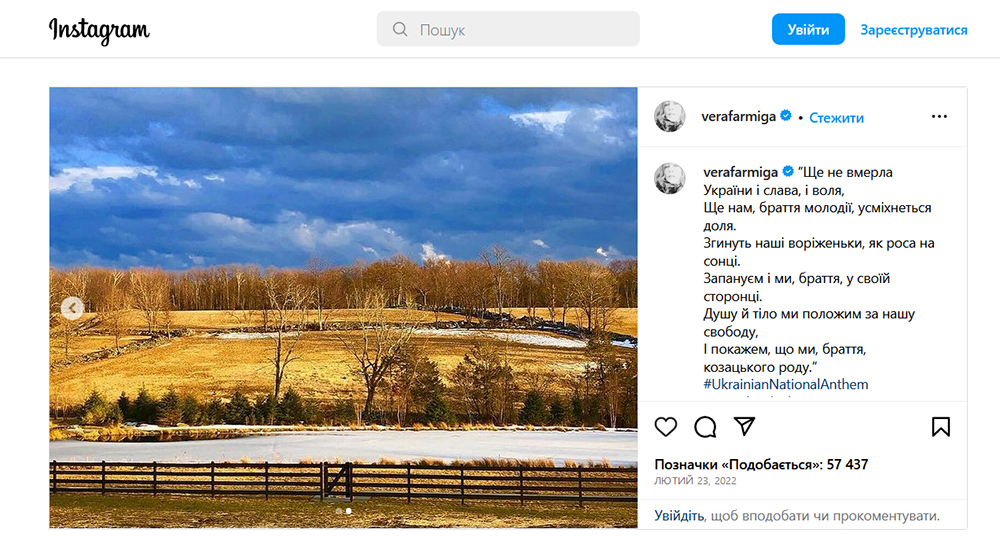
Task: Click the Instagram logo
Action: coord(99,30)
